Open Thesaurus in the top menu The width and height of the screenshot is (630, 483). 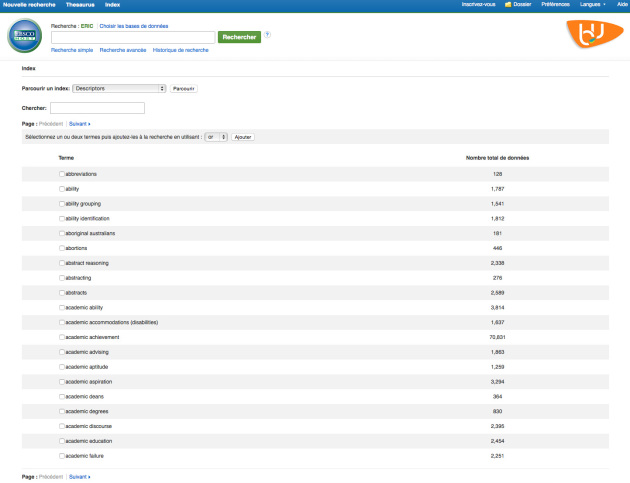tap(80, 5)
